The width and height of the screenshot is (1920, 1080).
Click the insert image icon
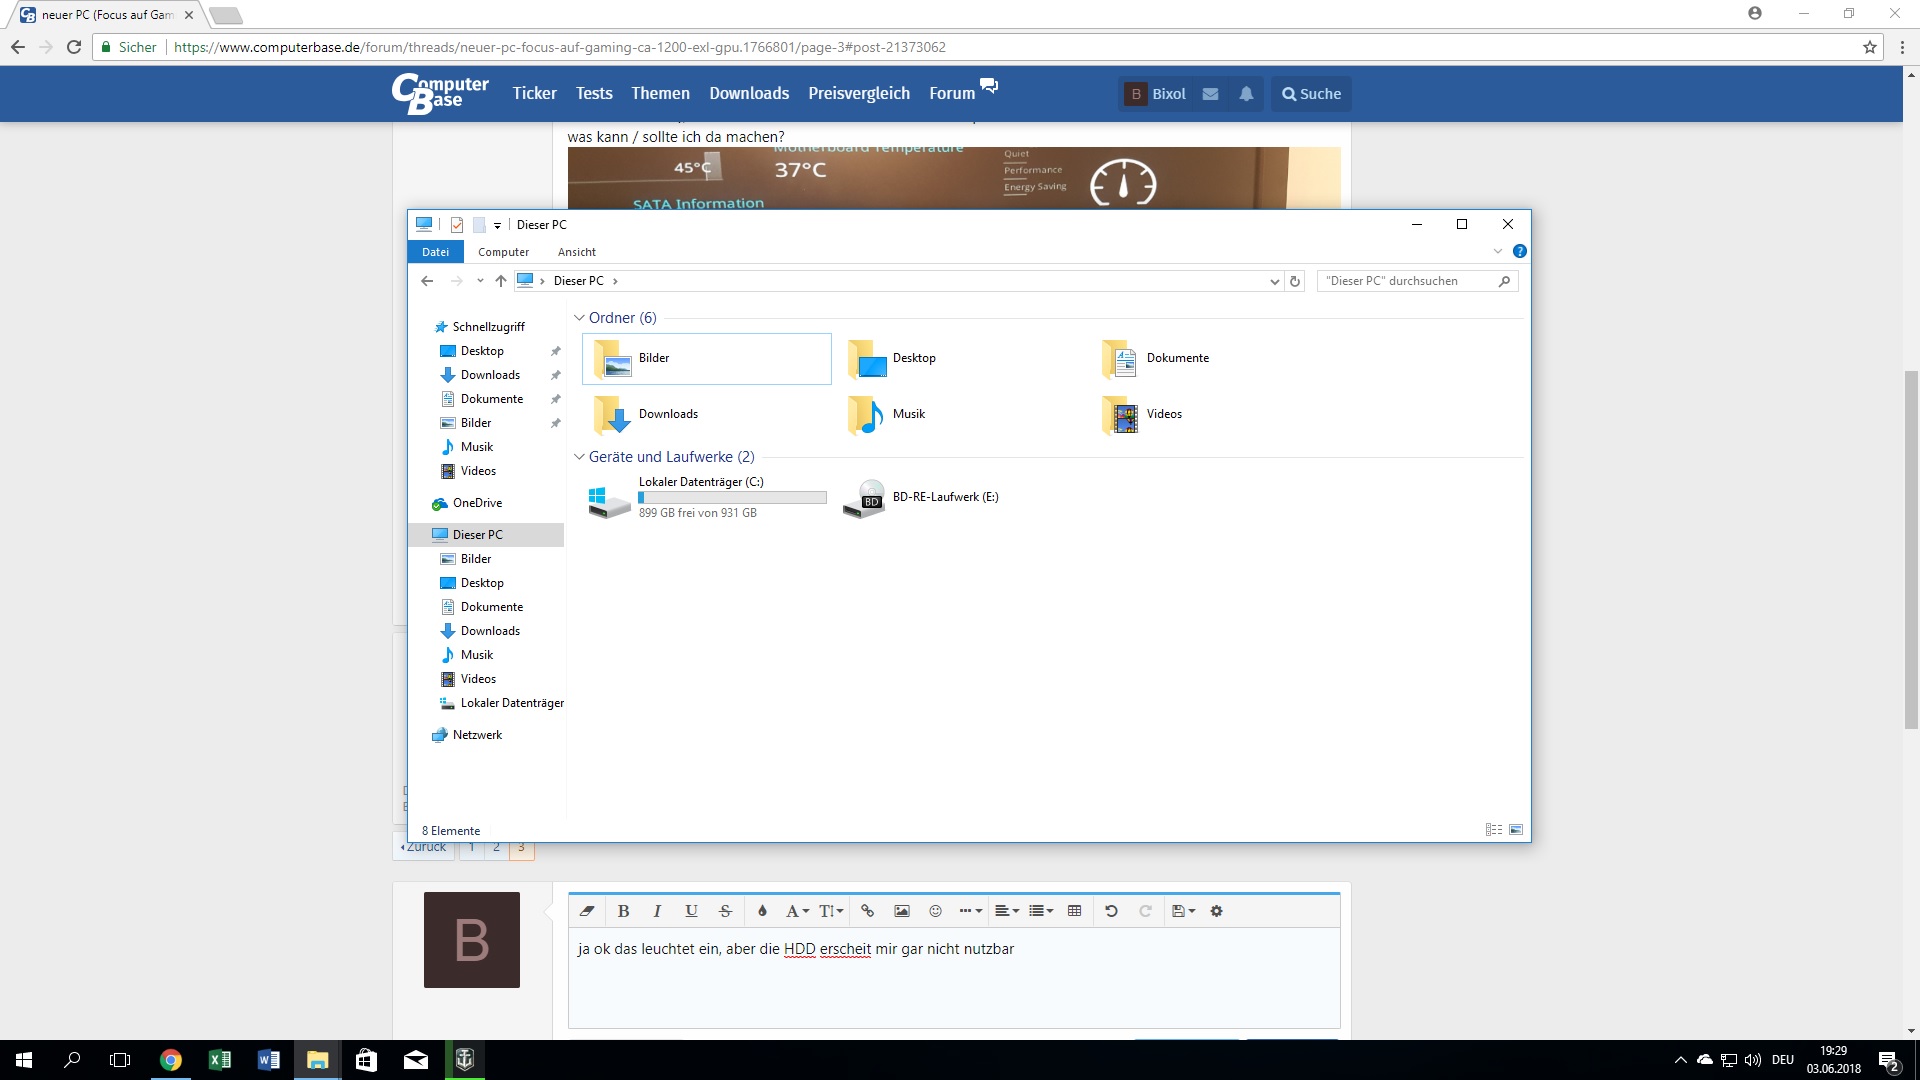pos(901,911)
